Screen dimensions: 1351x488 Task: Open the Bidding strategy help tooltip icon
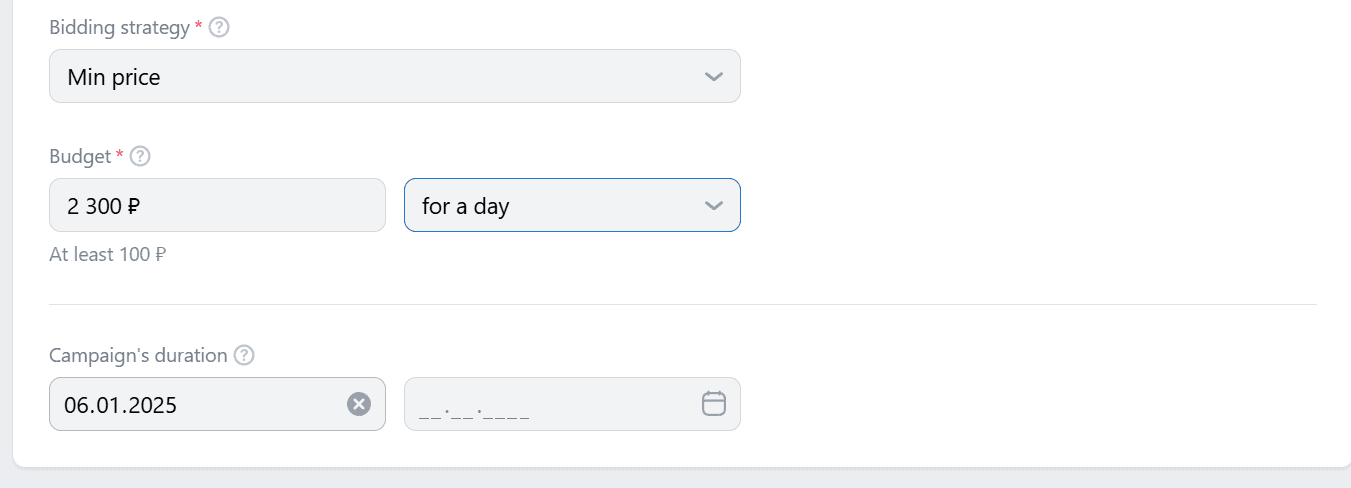point(219,27)
